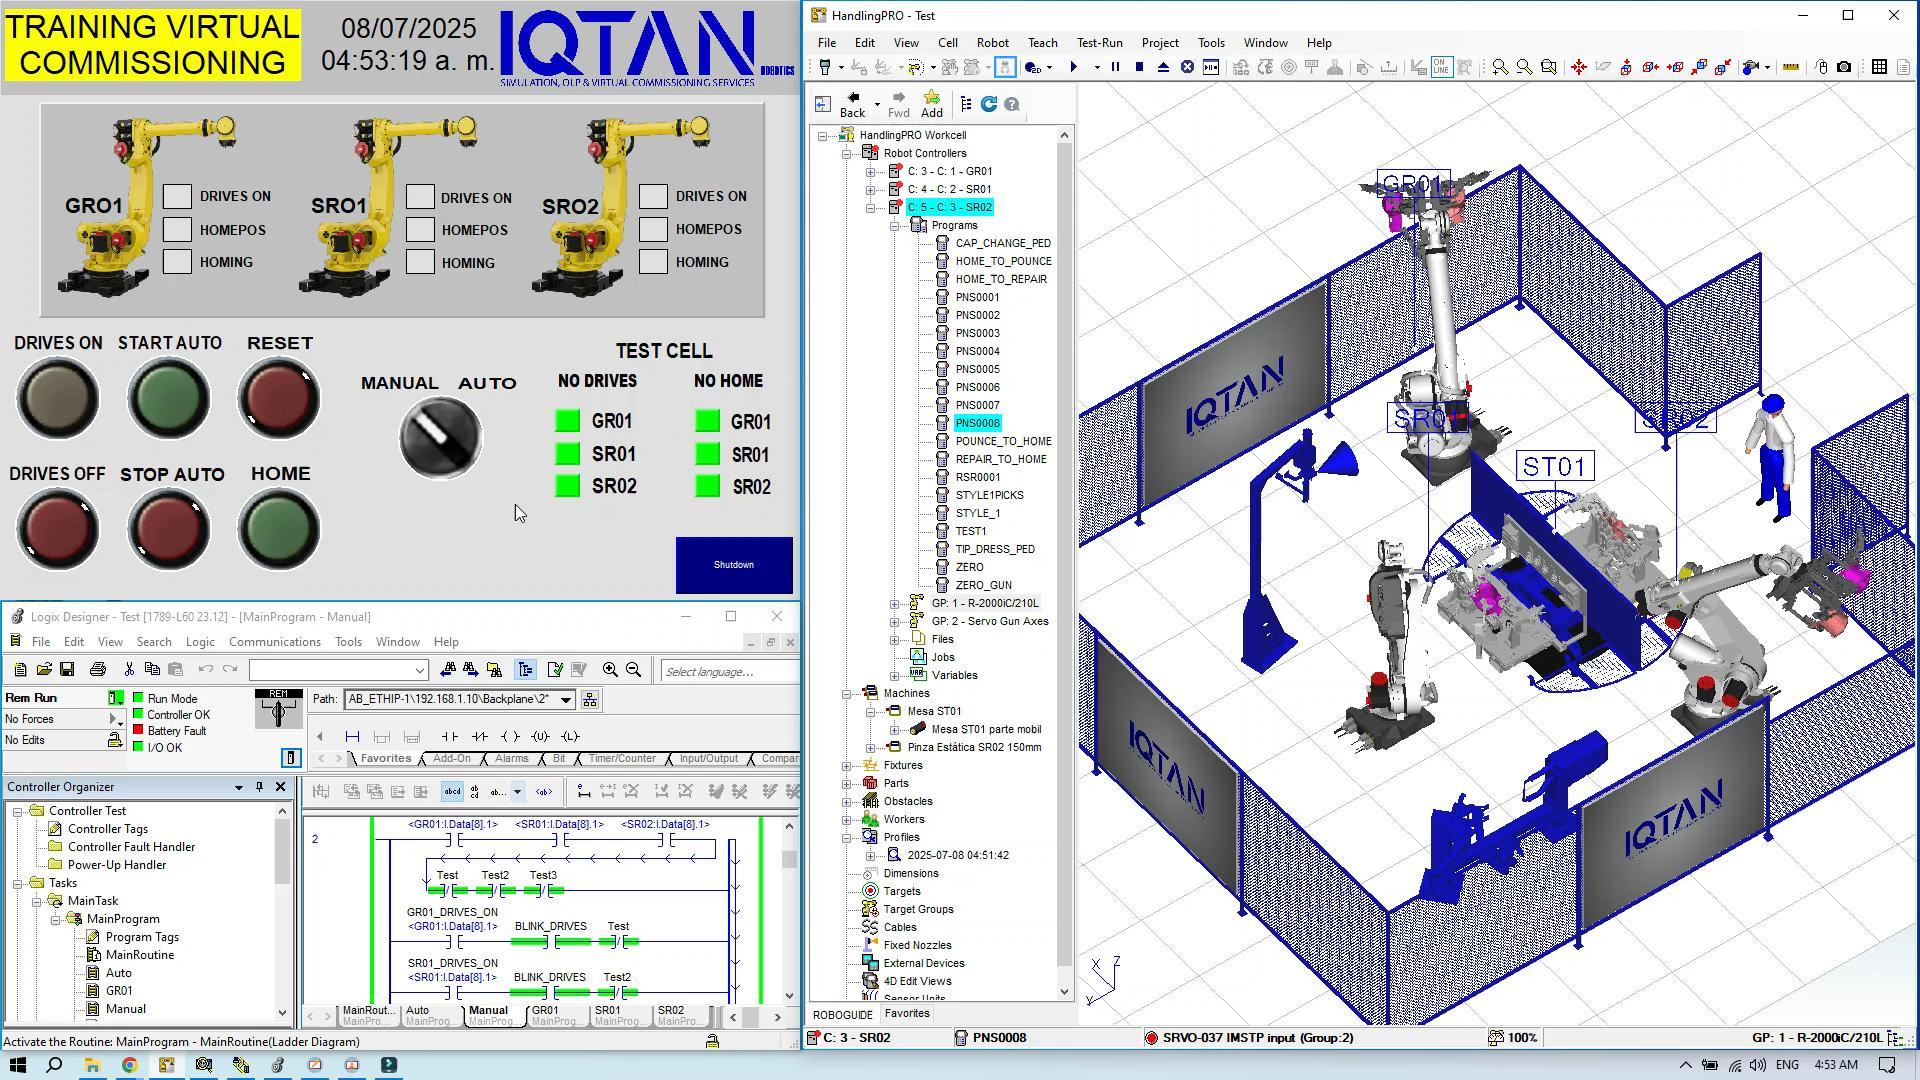Viewport: 1920px width, 1080px height.
Task: Push the red STOP AUTO pushbutton
Action: 169,529
